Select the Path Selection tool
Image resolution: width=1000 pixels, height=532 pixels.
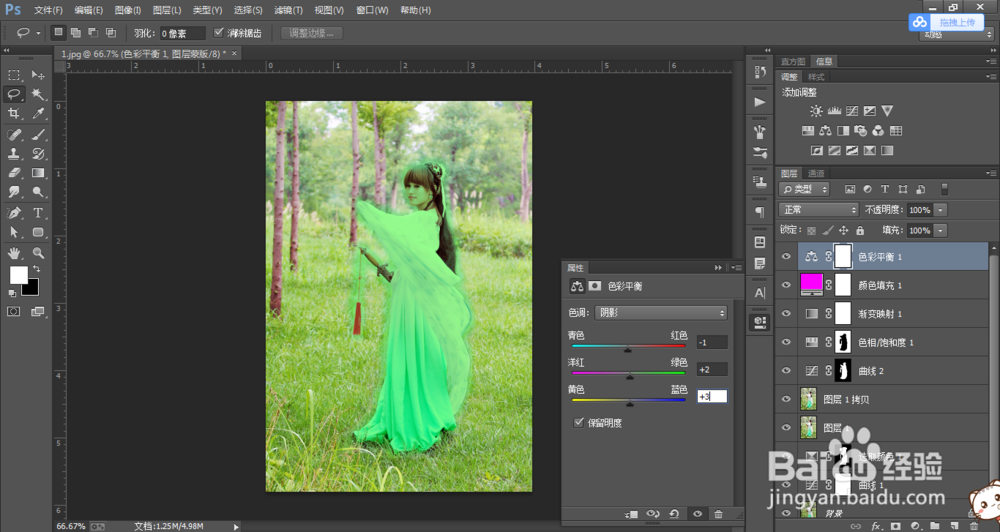pyautogui.click(x=14, y=232)
